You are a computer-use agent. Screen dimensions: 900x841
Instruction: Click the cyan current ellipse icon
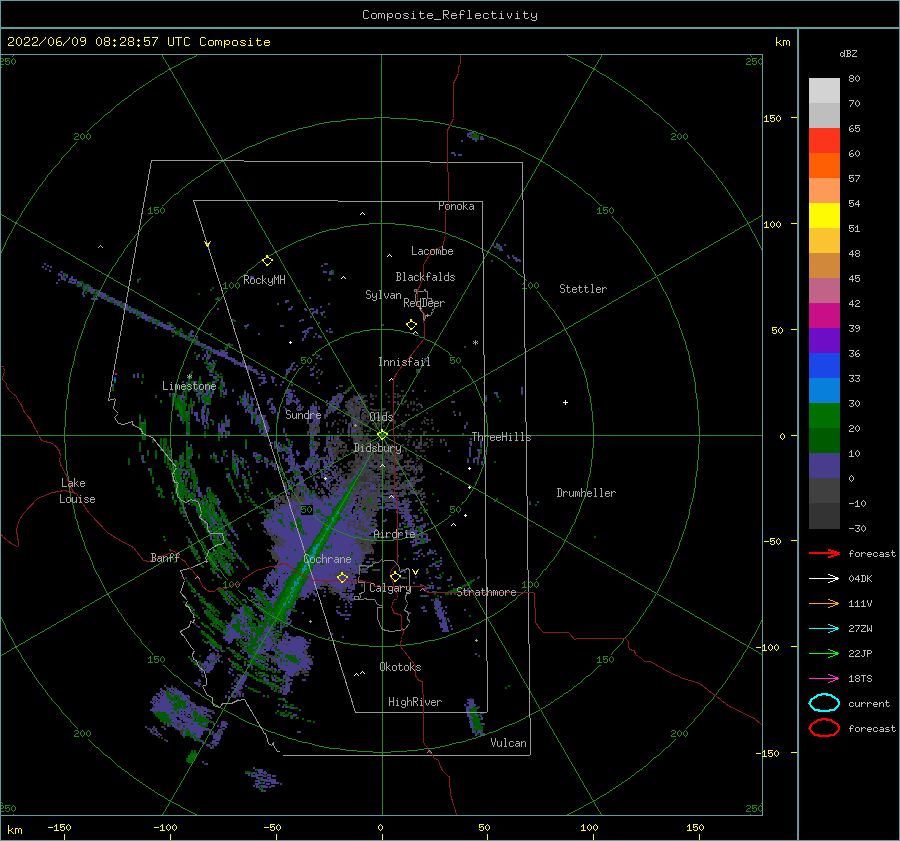pyautogui.click(x=824, y=703)
